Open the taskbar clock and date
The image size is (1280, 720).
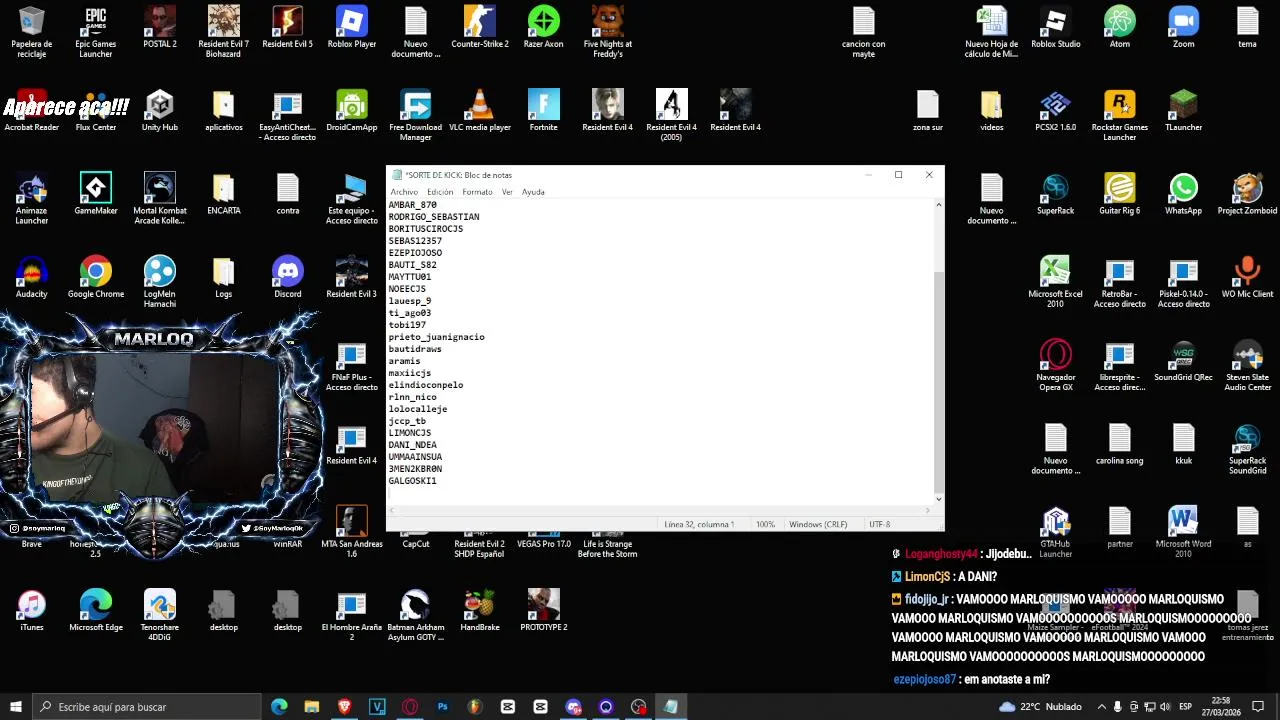1220,707
